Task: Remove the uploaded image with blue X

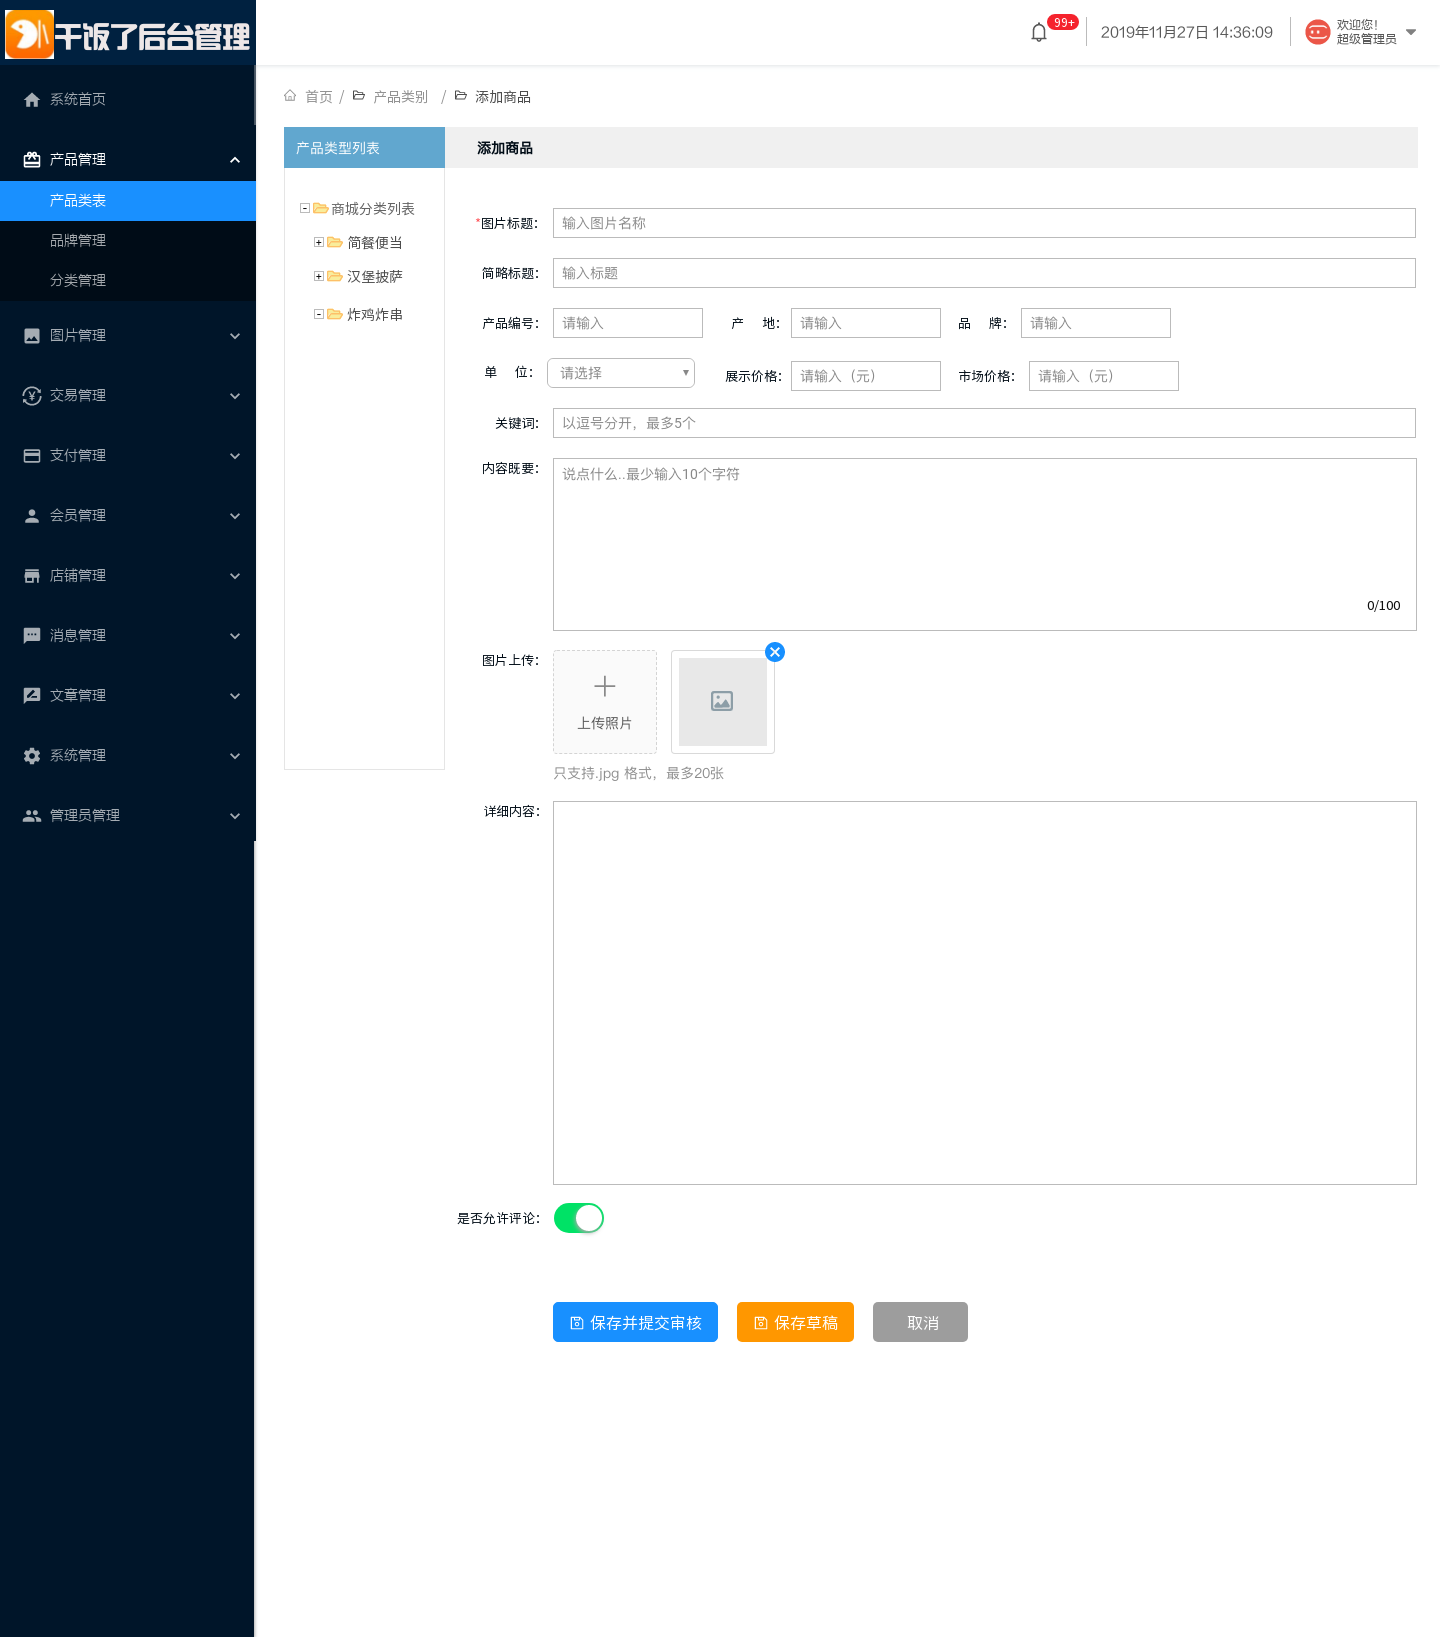Action: [x=775, y=652]
